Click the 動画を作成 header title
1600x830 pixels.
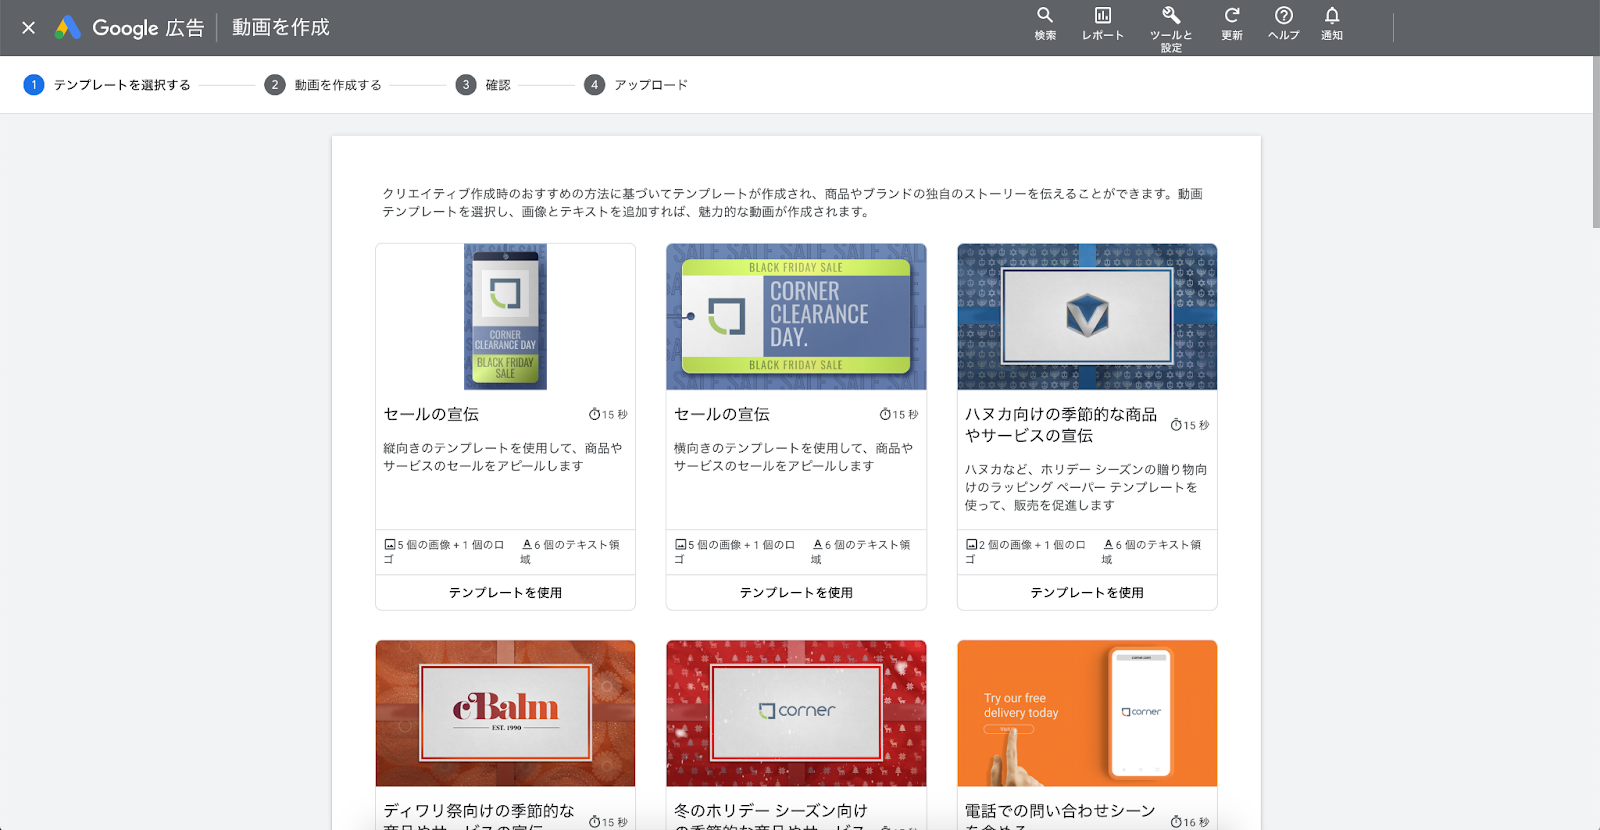coord(281,28)
